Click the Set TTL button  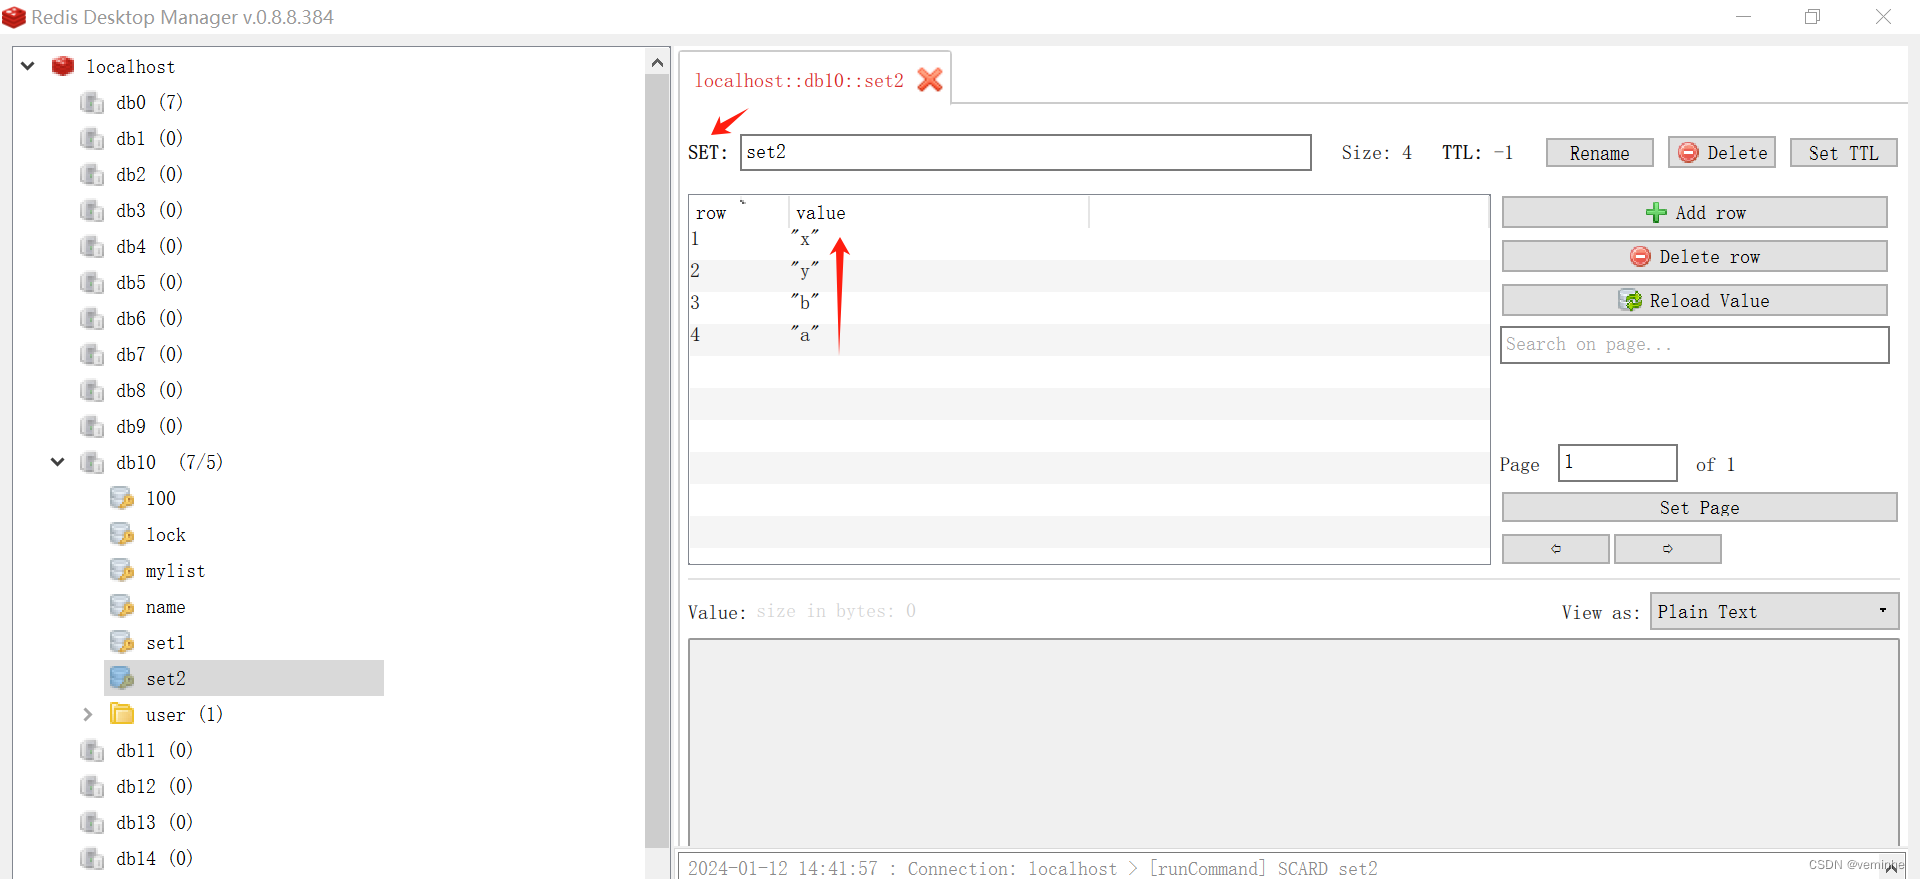[x=1843, y=153]
